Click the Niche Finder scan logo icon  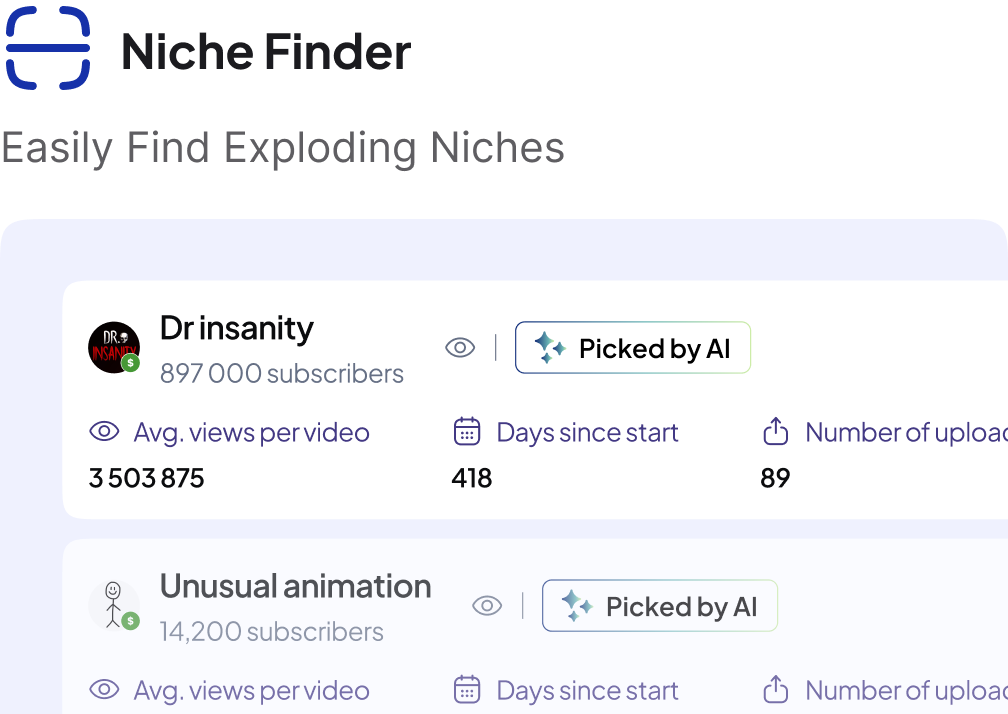click(48, 48)
